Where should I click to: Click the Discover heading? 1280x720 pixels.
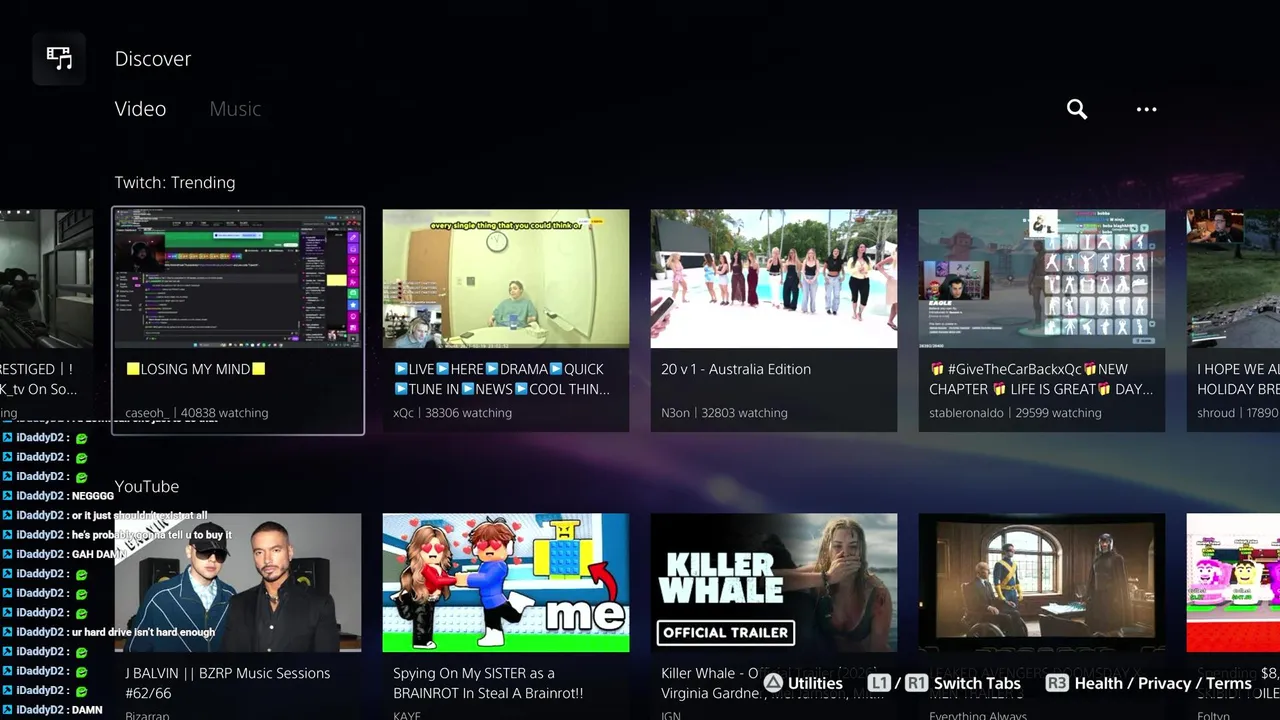[x=153, y=59]
